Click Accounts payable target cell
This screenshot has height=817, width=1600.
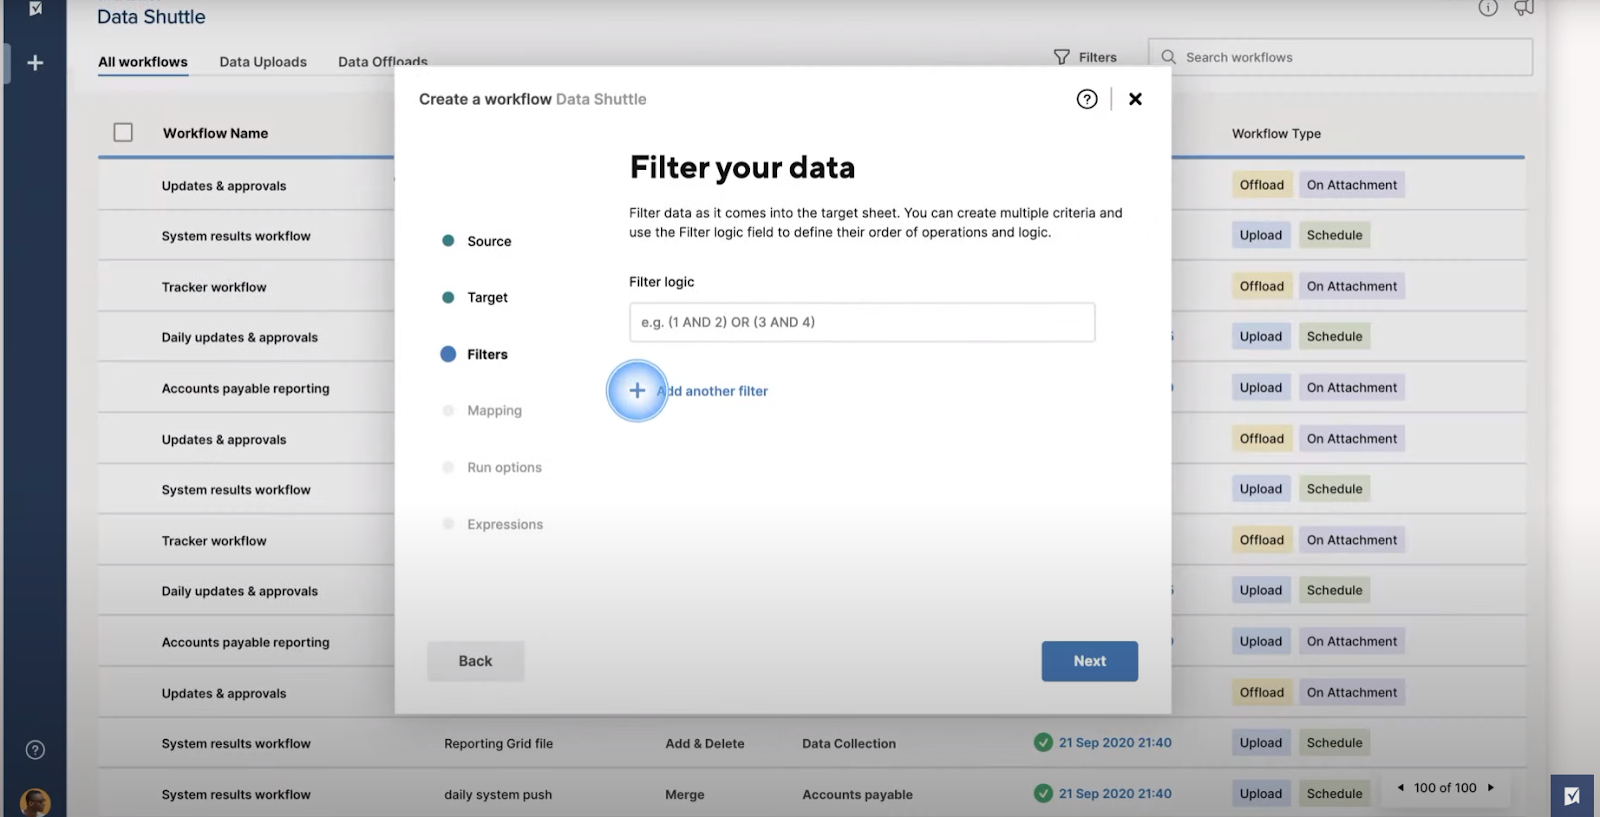(x=857, y=794)
